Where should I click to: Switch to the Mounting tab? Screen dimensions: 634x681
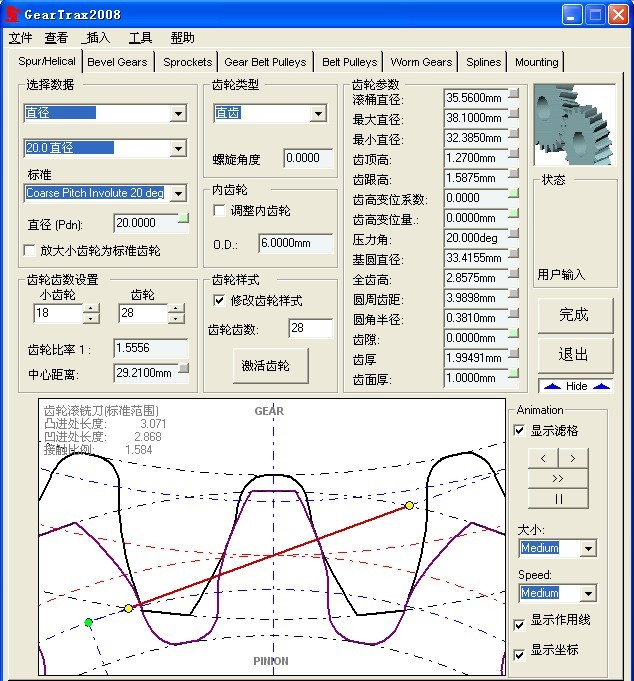click(537, 62)
